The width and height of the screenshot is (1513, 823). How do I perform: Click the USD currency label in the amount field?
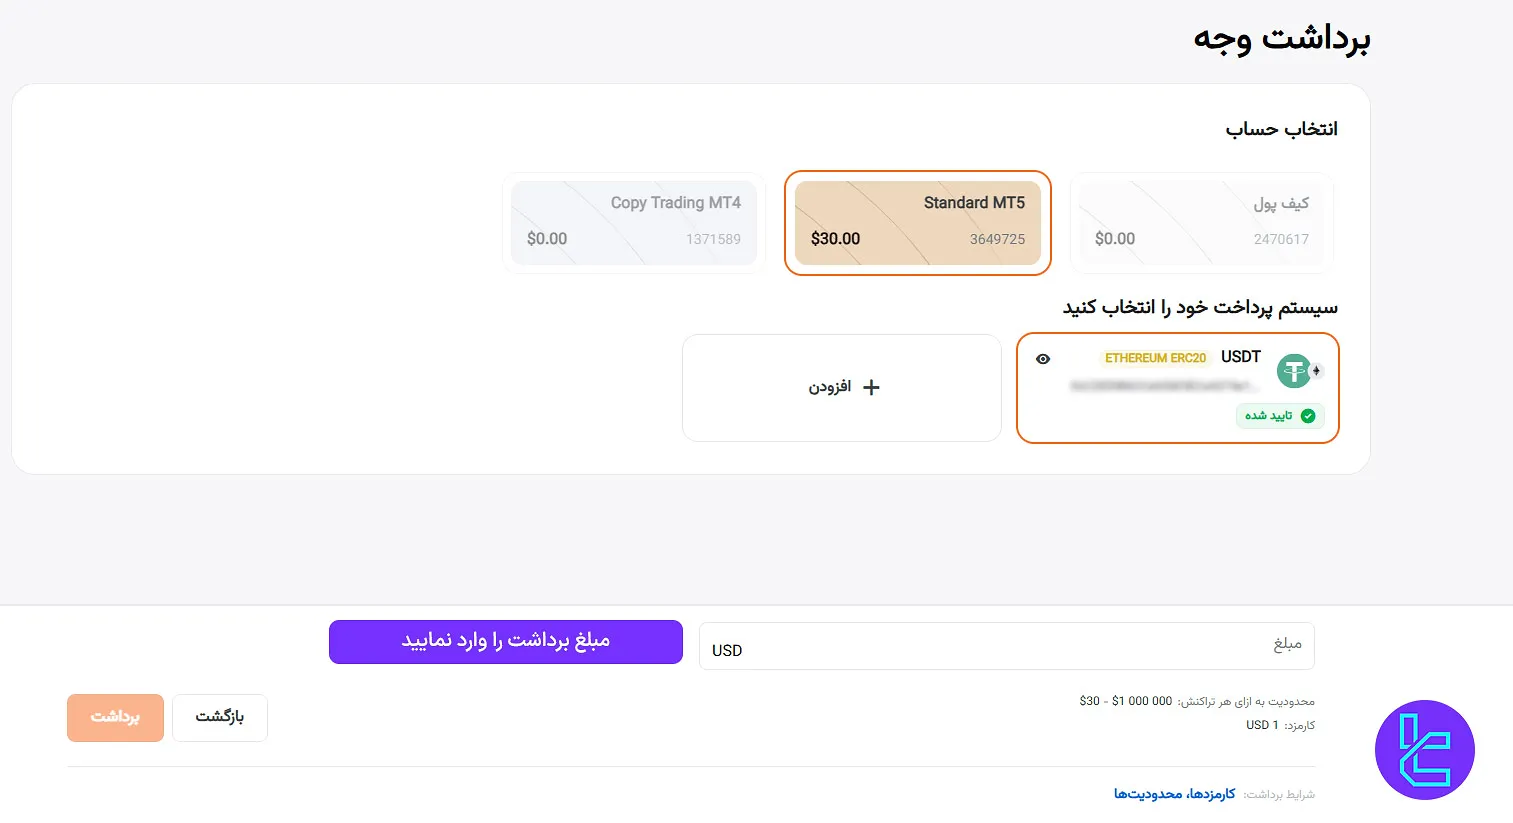pyautogui.click(x=727, y=650)
